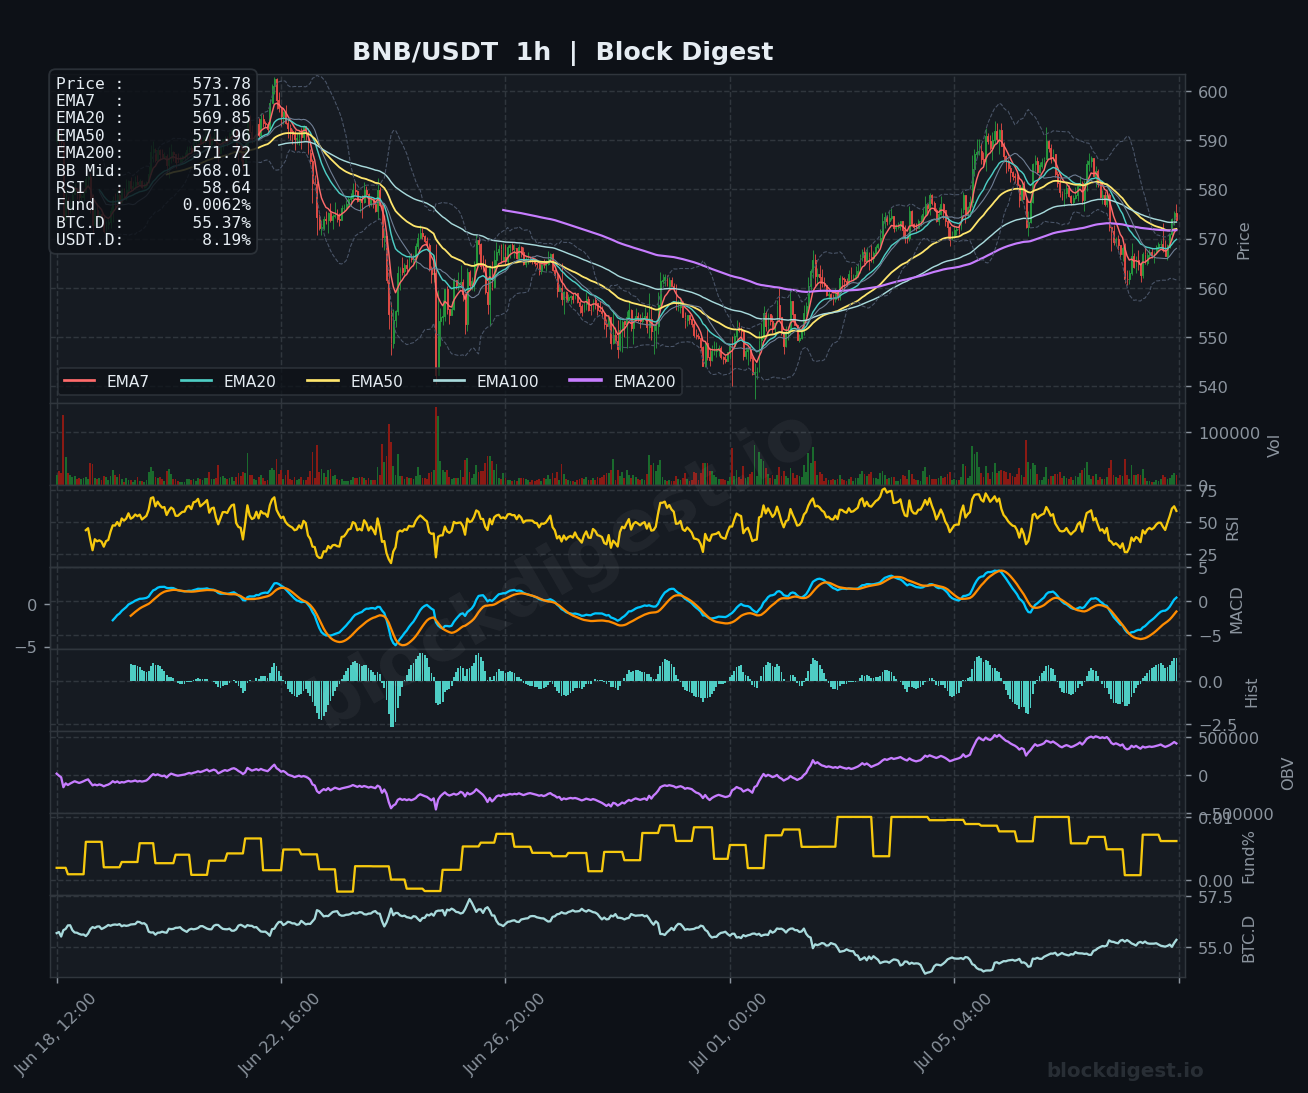
Task: Click the 590 price axis label
Action: tap(1213, 141)
